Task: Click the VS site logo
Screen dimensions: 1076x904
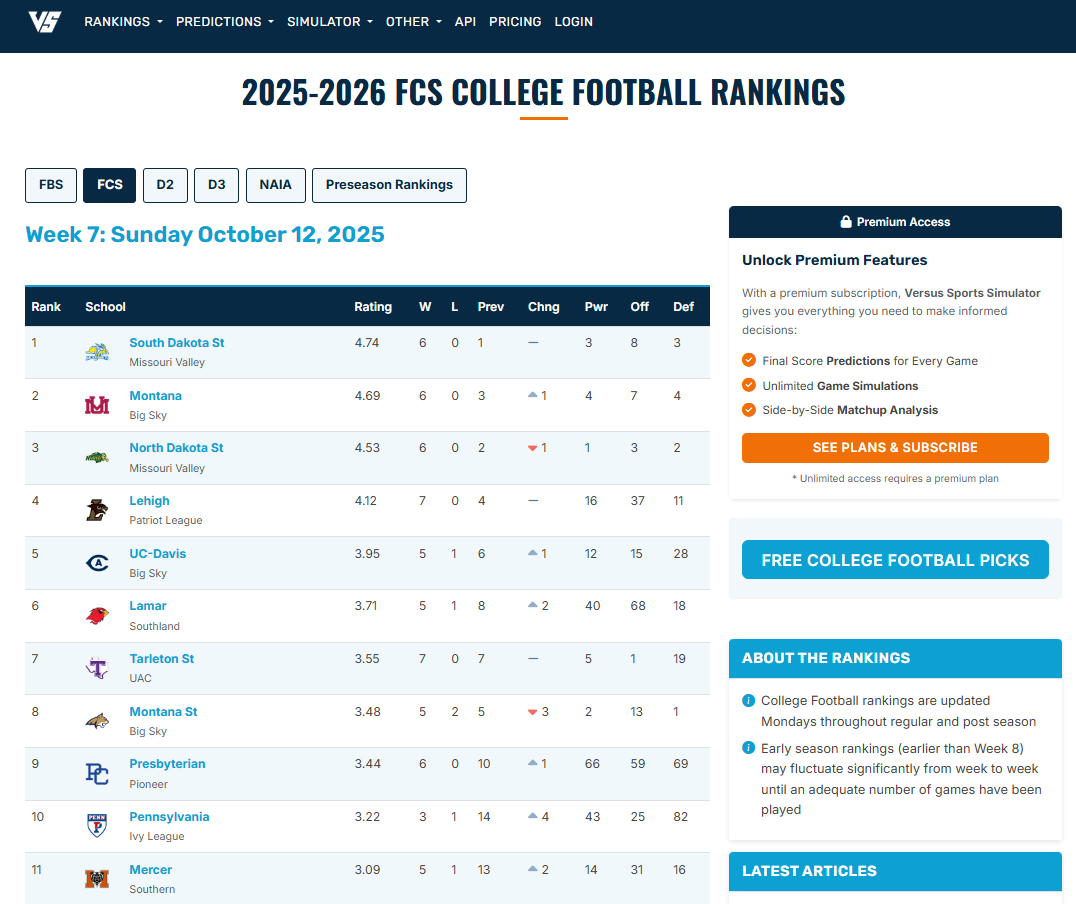Action: click(x=45, y=21)
